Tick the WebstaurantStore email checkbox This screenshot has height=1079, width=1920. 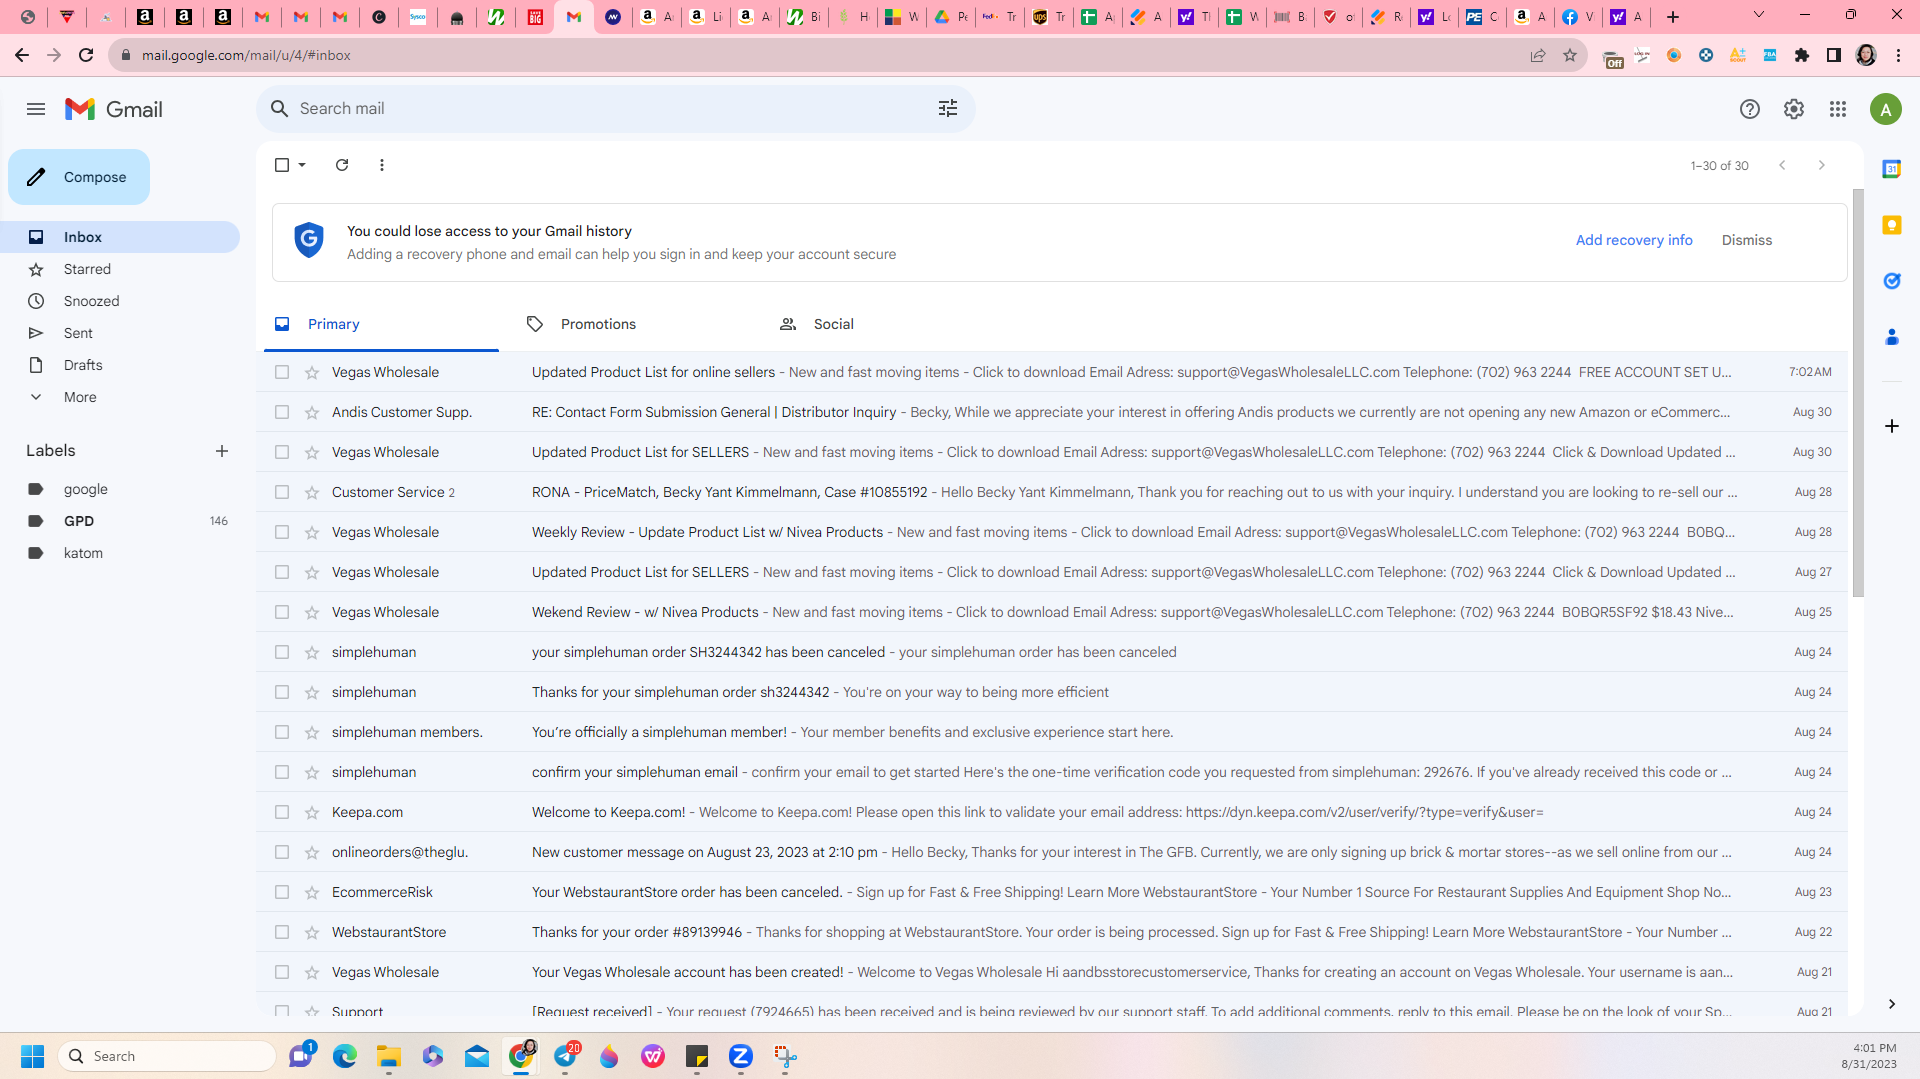pyautogui.click(x=282, y=932)
